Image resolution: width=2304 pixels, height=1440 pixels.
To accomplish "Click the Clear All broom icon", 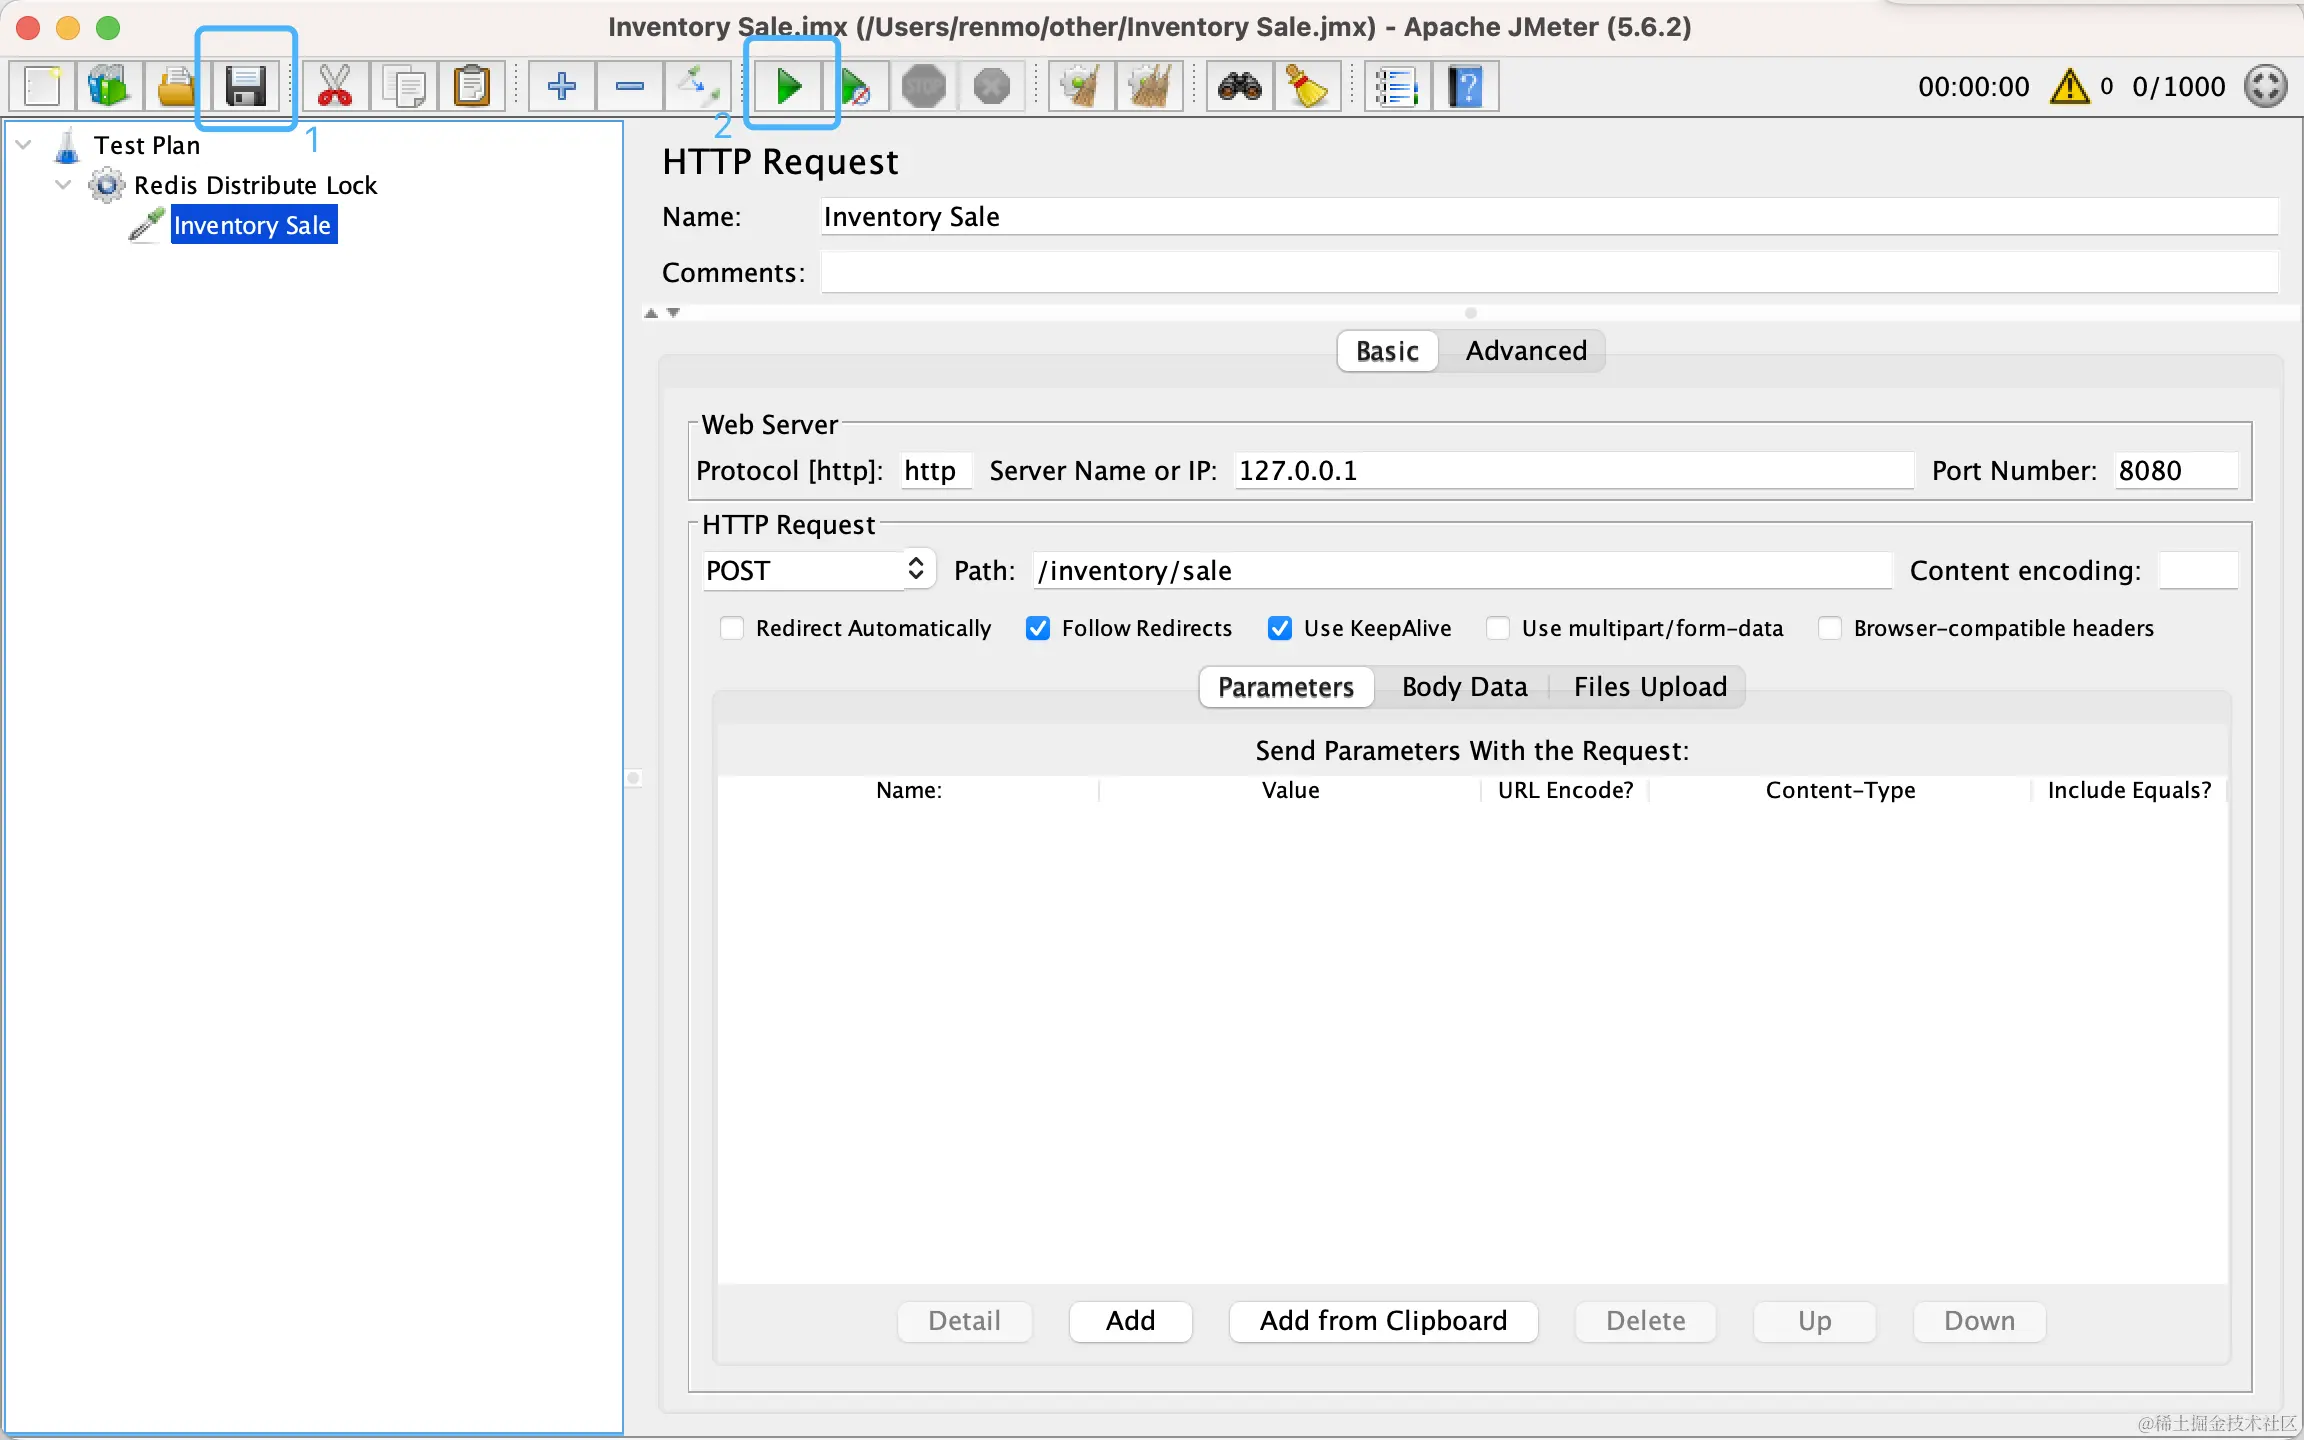I will (1150, 87).
